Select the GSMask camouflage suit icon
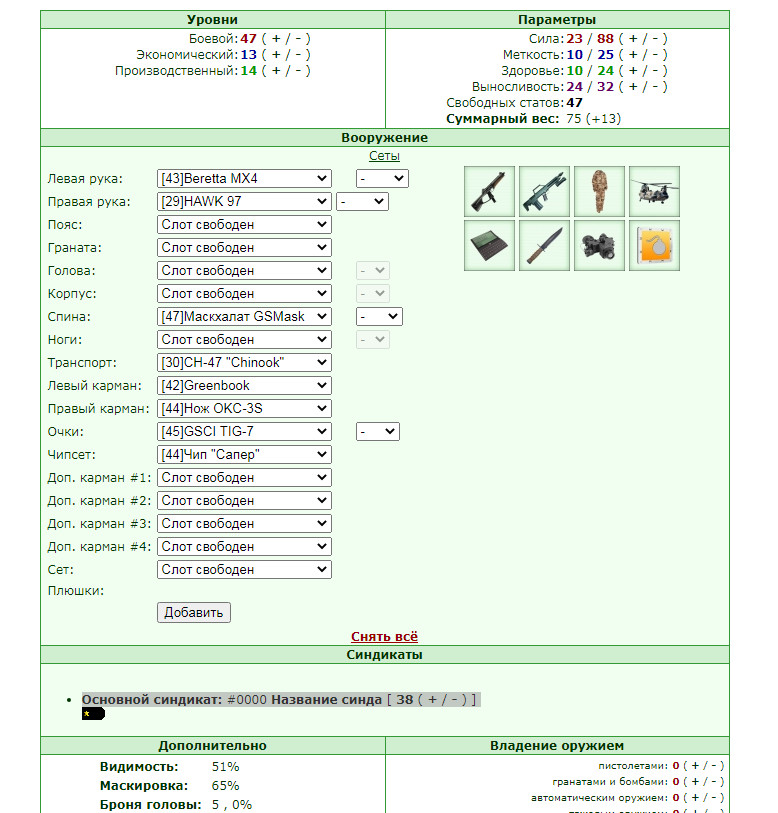Image resolution: width=778 pixels, height=813 pixels. click(x=599, y=191)
